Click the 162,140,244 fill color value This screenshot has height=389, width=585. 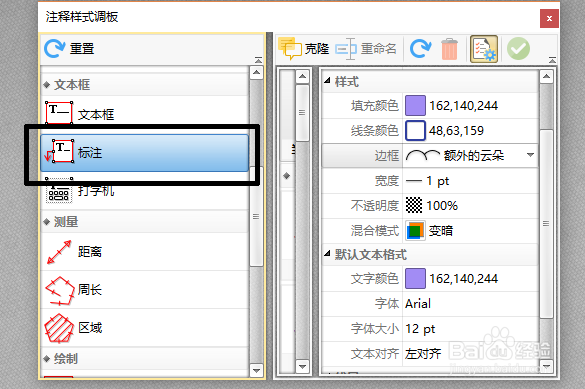tap(463, 106)
